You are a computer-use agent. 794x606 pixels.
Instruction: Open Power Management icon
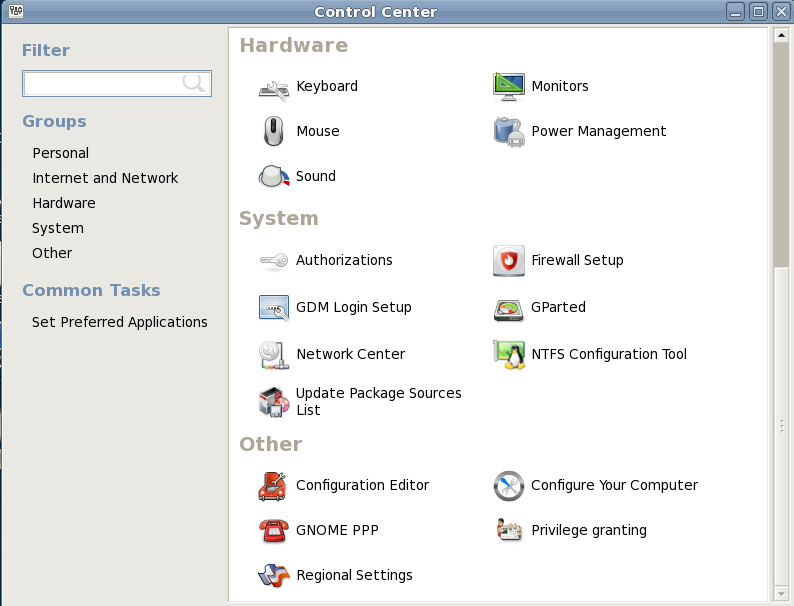pos(508,131)
